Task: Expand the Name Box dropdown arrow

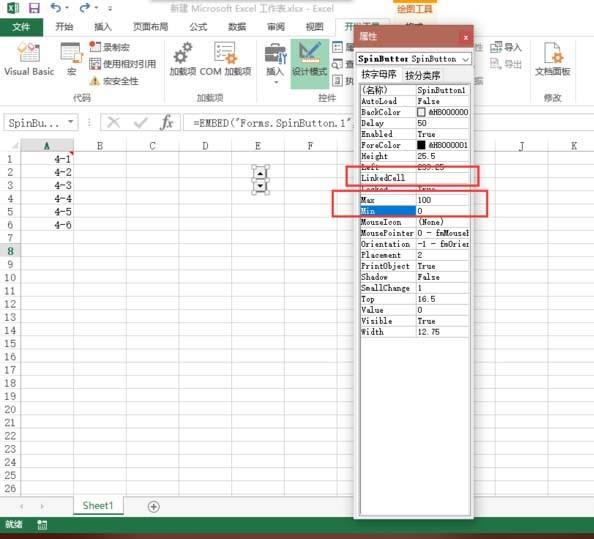Action: pyautogui.click(x=71, y=122)
